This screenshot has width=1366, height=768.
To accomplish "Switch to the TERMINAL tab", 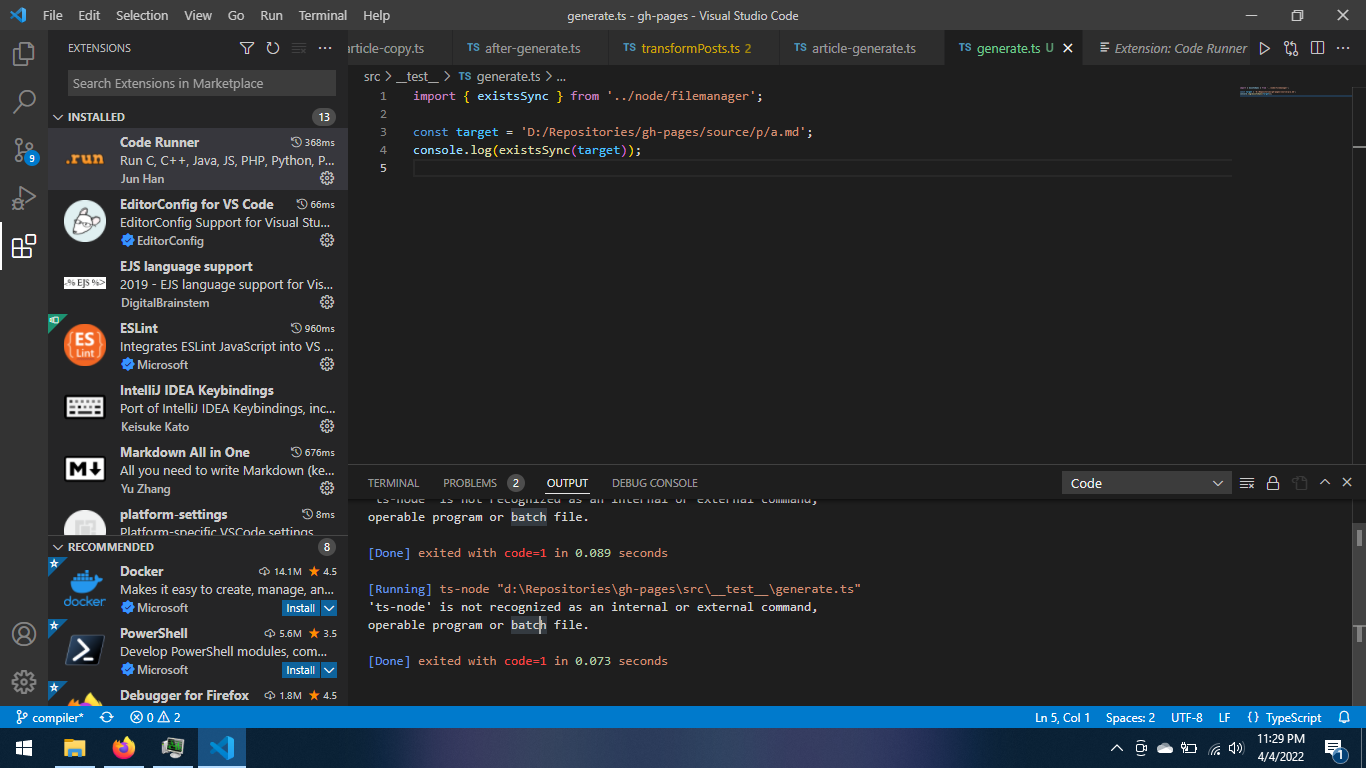I will tap(393, 482).
